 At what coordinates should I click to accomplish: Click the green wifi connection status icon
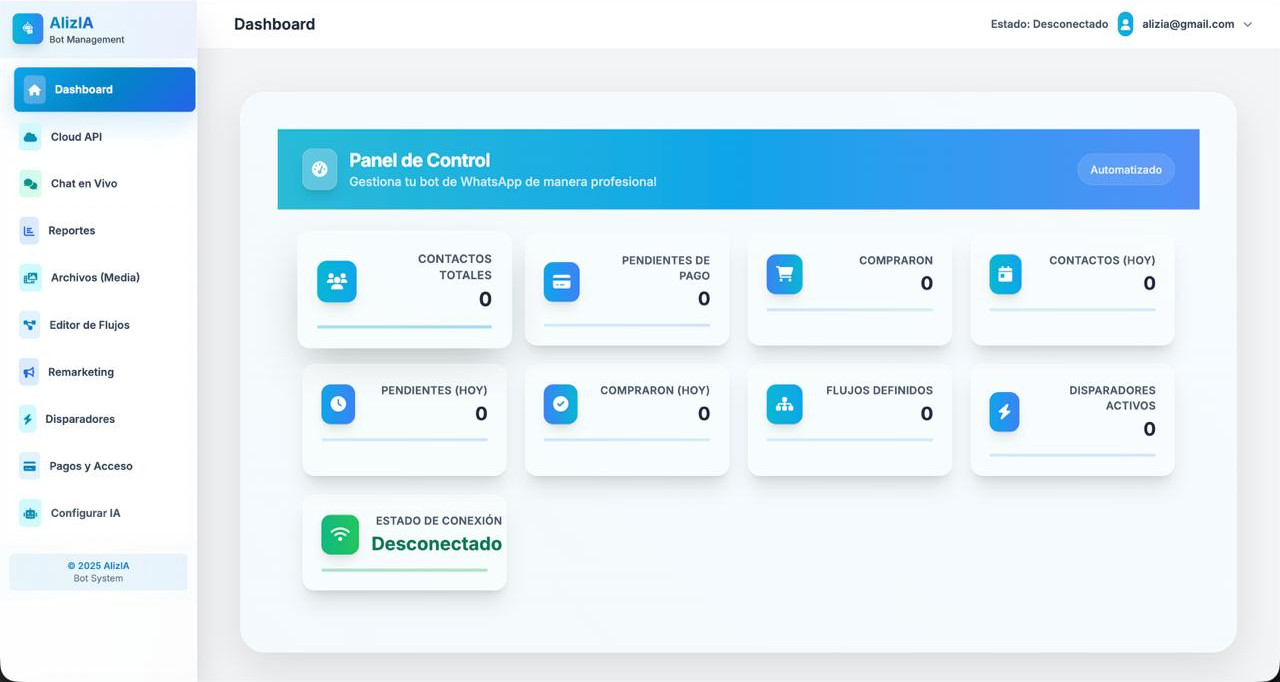pos(340,534)
